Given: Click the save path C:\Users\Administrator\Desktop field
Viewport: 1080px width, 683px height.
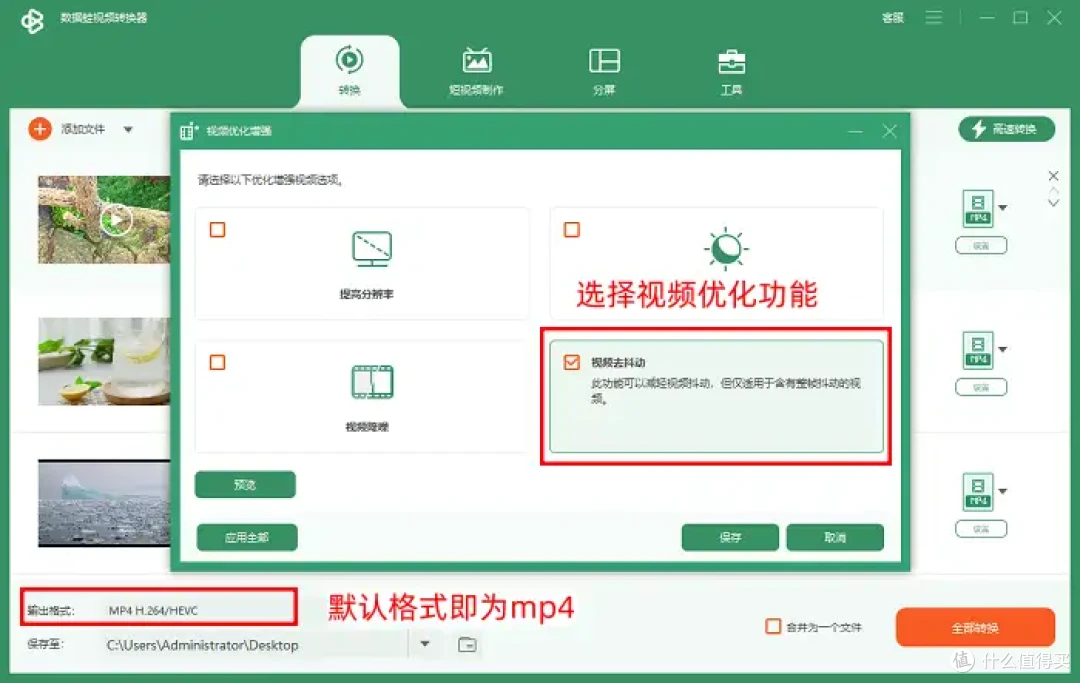Looking at the screenshot, I should pyautogui.click(x=255, y=645).
